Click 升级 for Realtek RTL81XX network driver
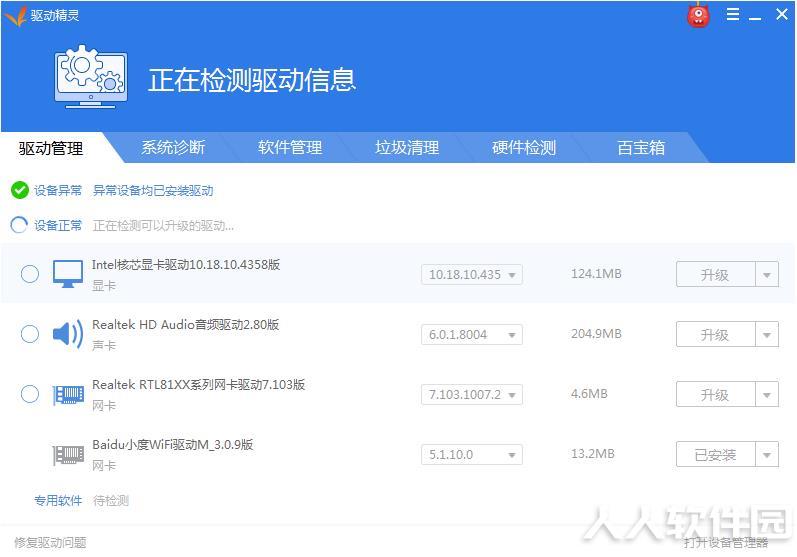The height and width of the screenshot is (557, 797). coord(716,394)
